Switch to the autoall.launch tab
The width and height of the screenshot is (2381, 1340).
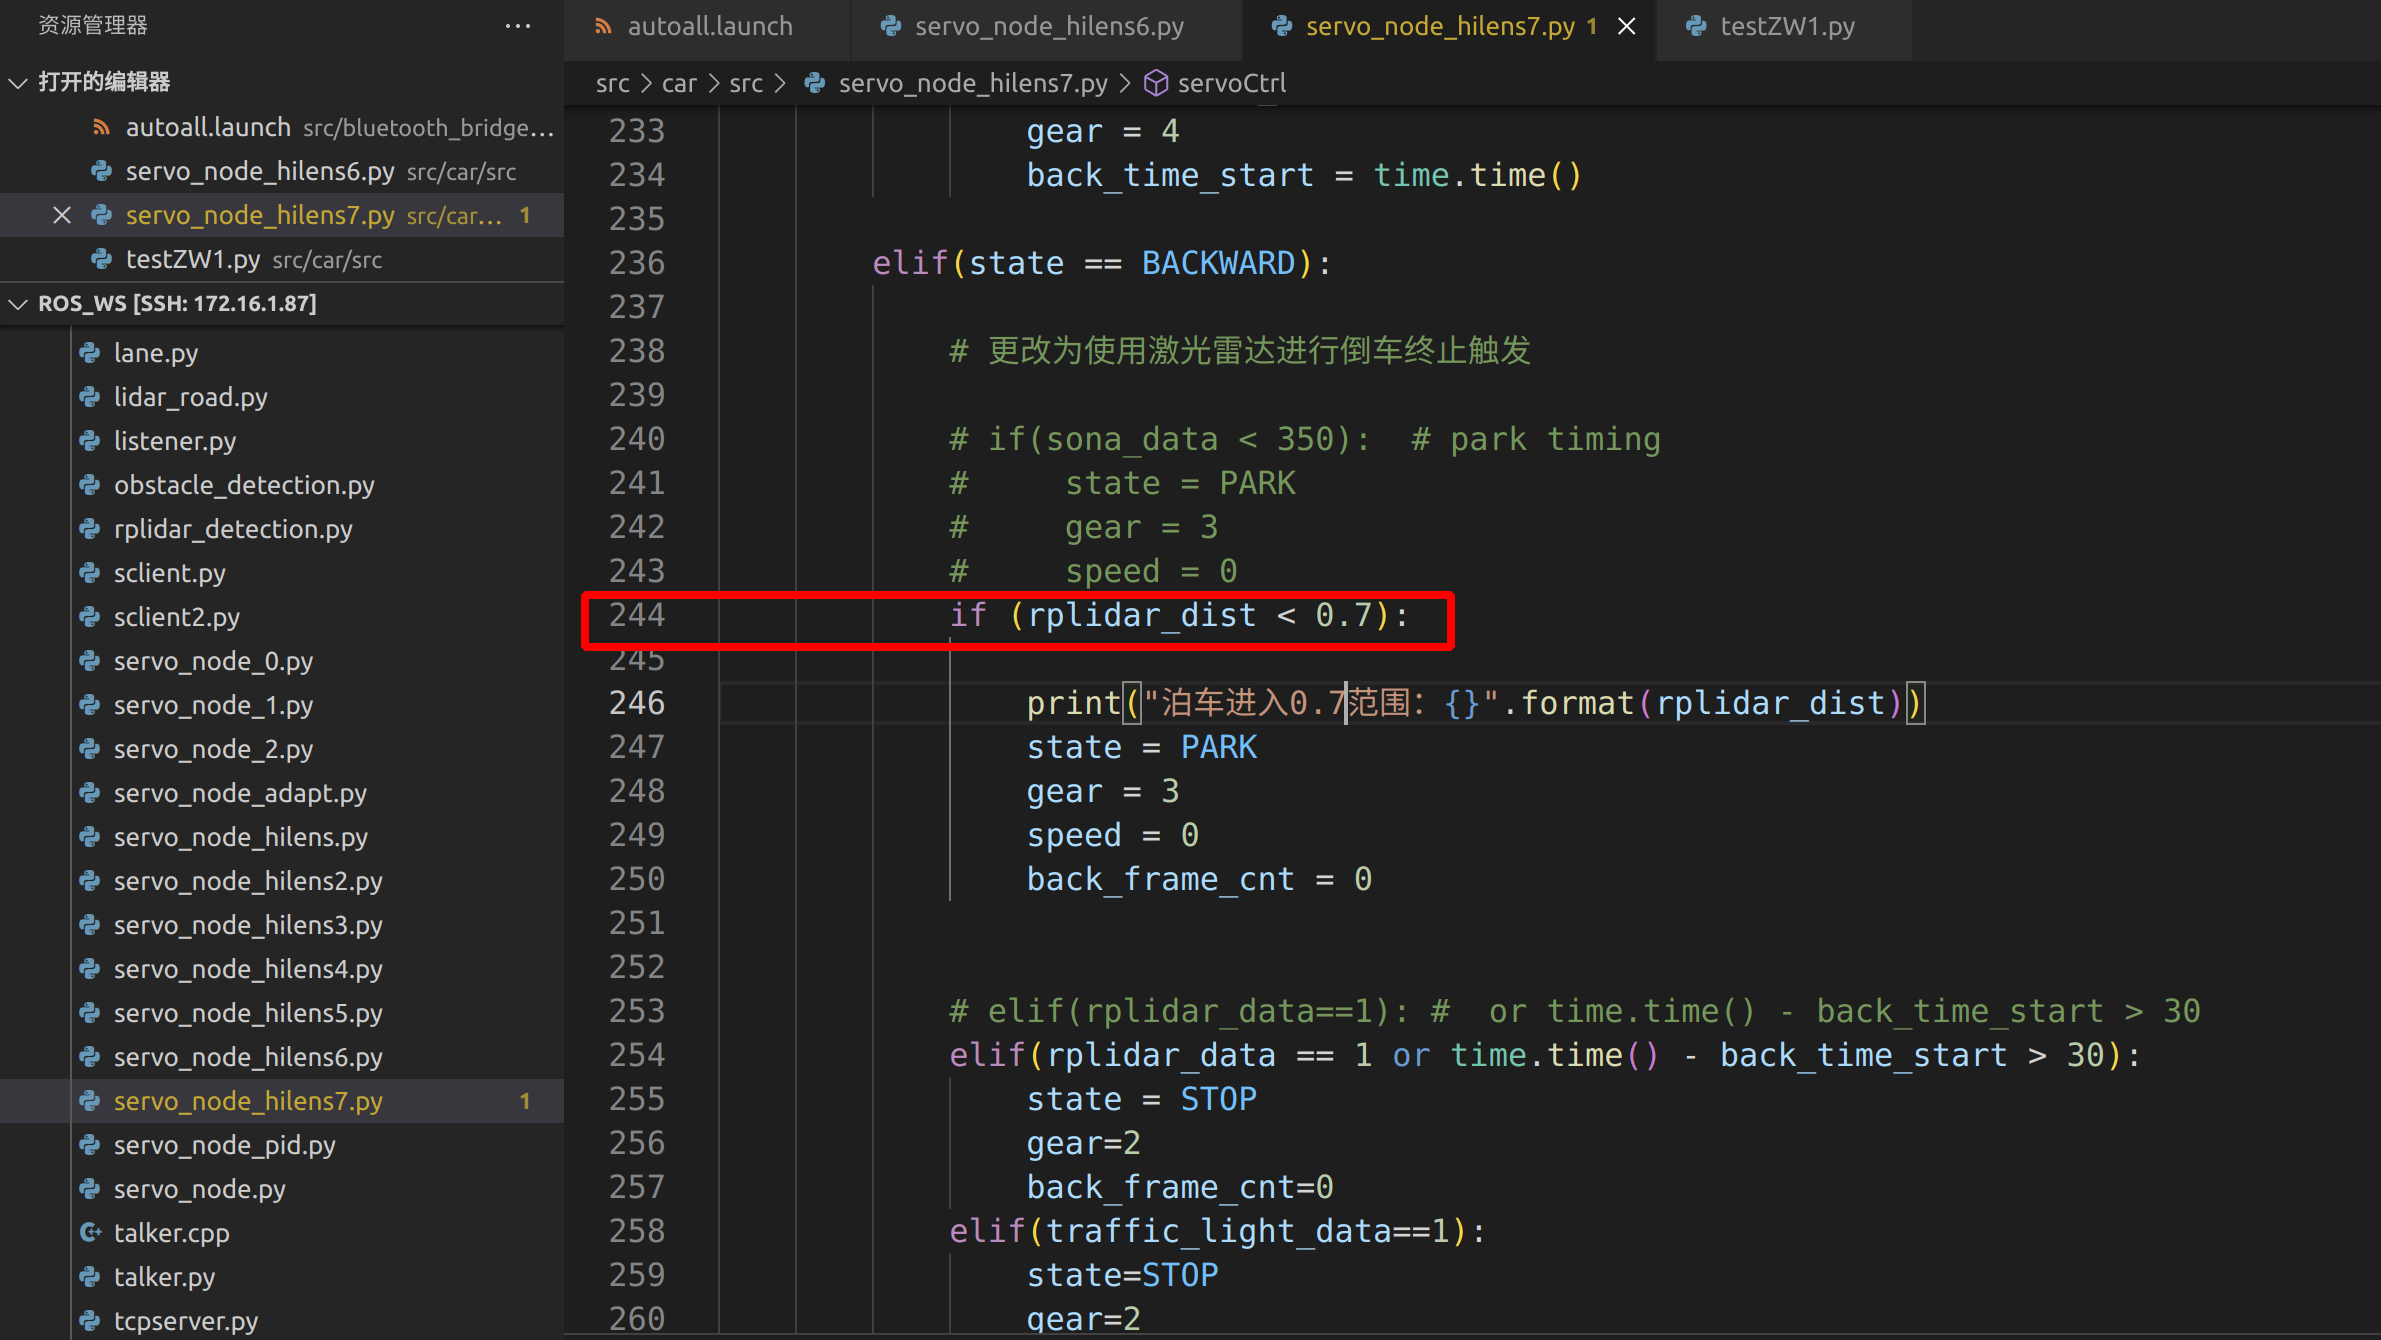point(709,27)
